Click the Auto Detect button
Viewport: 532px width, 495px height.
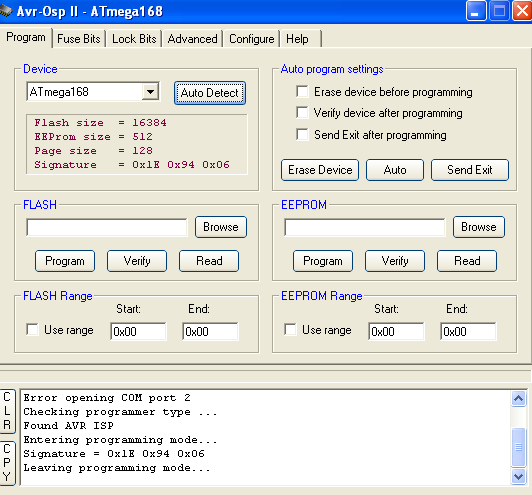tap(210, 93)
